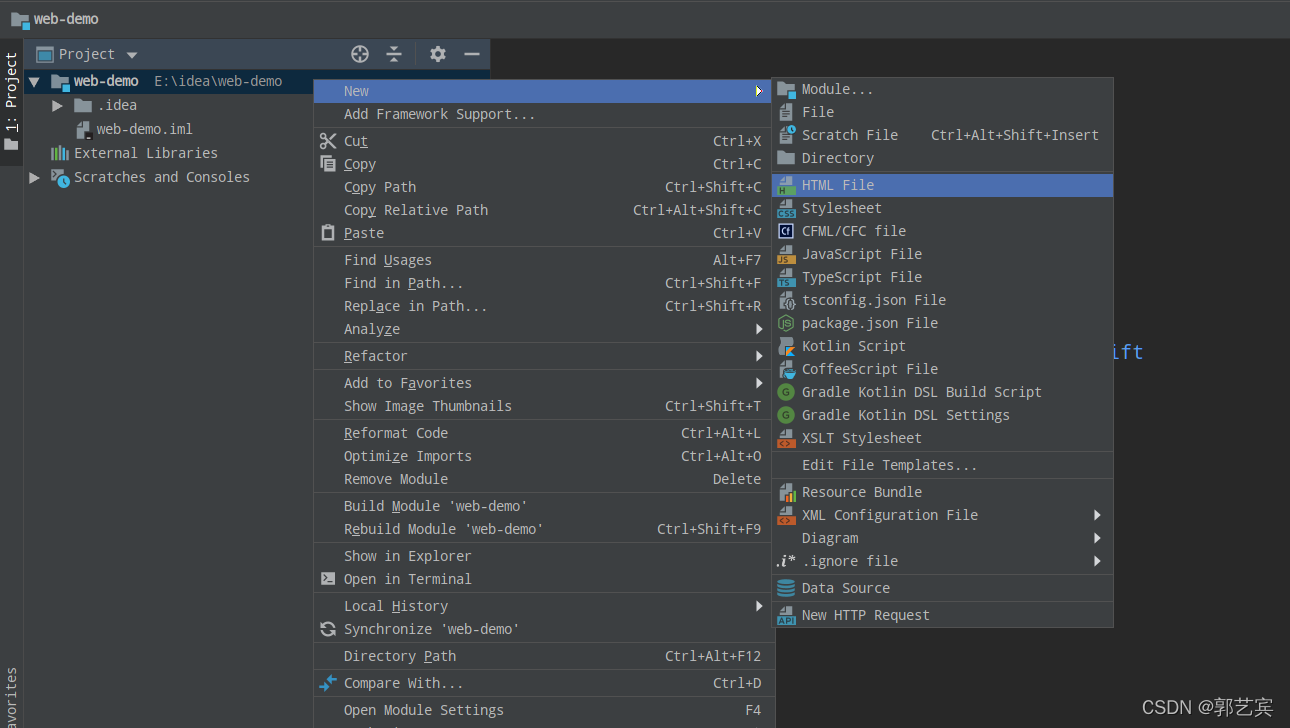Expand the Refactor submenu
Viewport: 1290px width, 728px height.
pyautogui.click(x=759, y=356)
